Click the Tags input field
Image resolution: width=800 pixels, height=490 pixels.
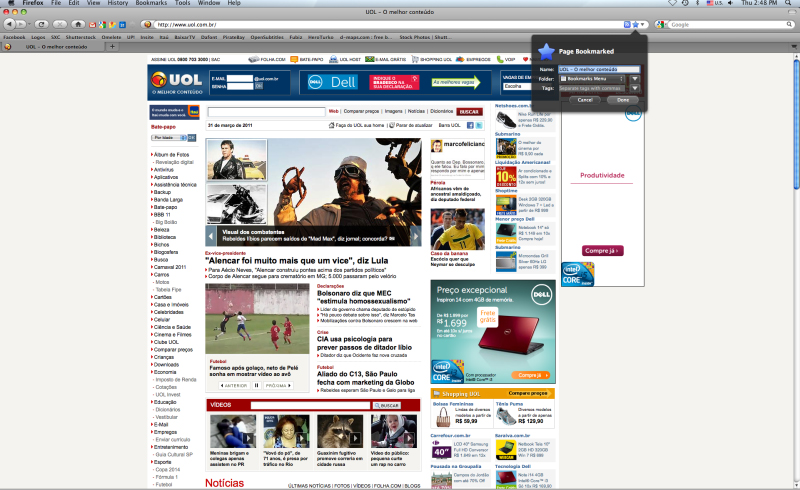[592, 88]
